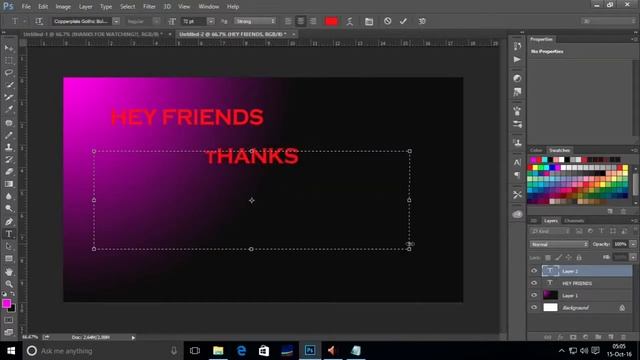640x360 pixels.
Task: Select the Eraser tool
Action: tap(9, 172)
